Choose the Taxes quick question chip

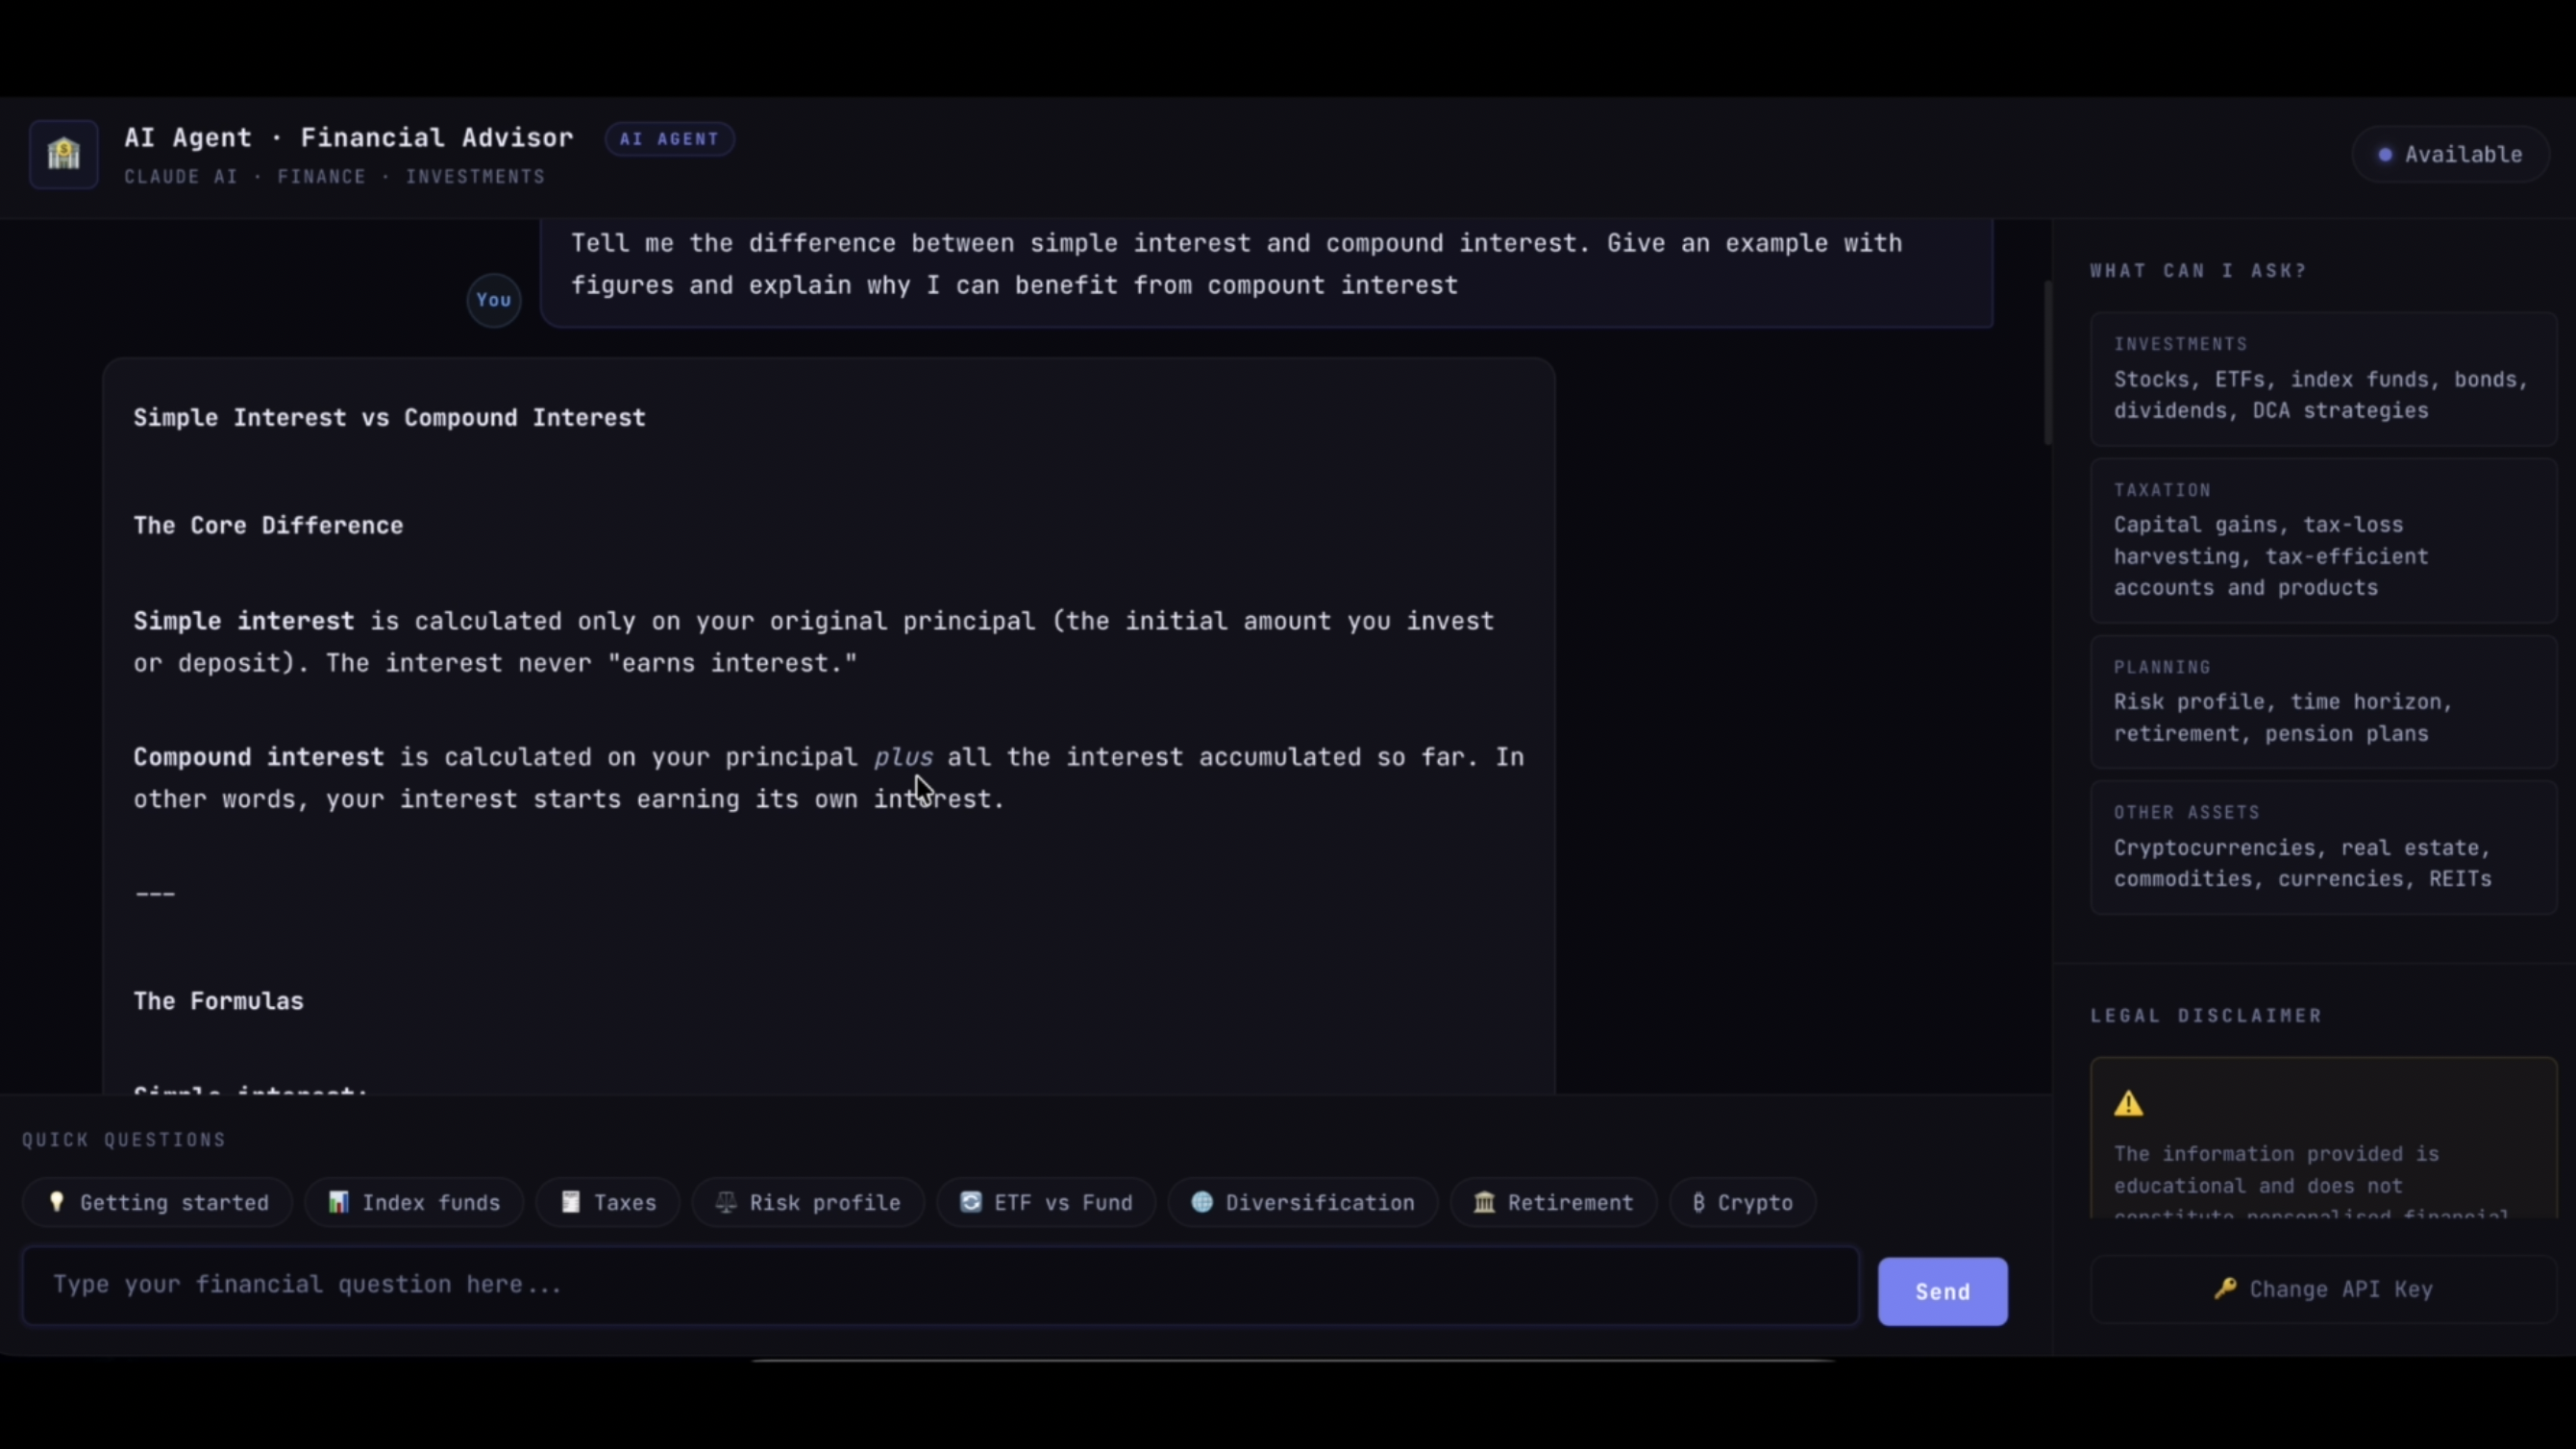click(x=608, y=1202)
